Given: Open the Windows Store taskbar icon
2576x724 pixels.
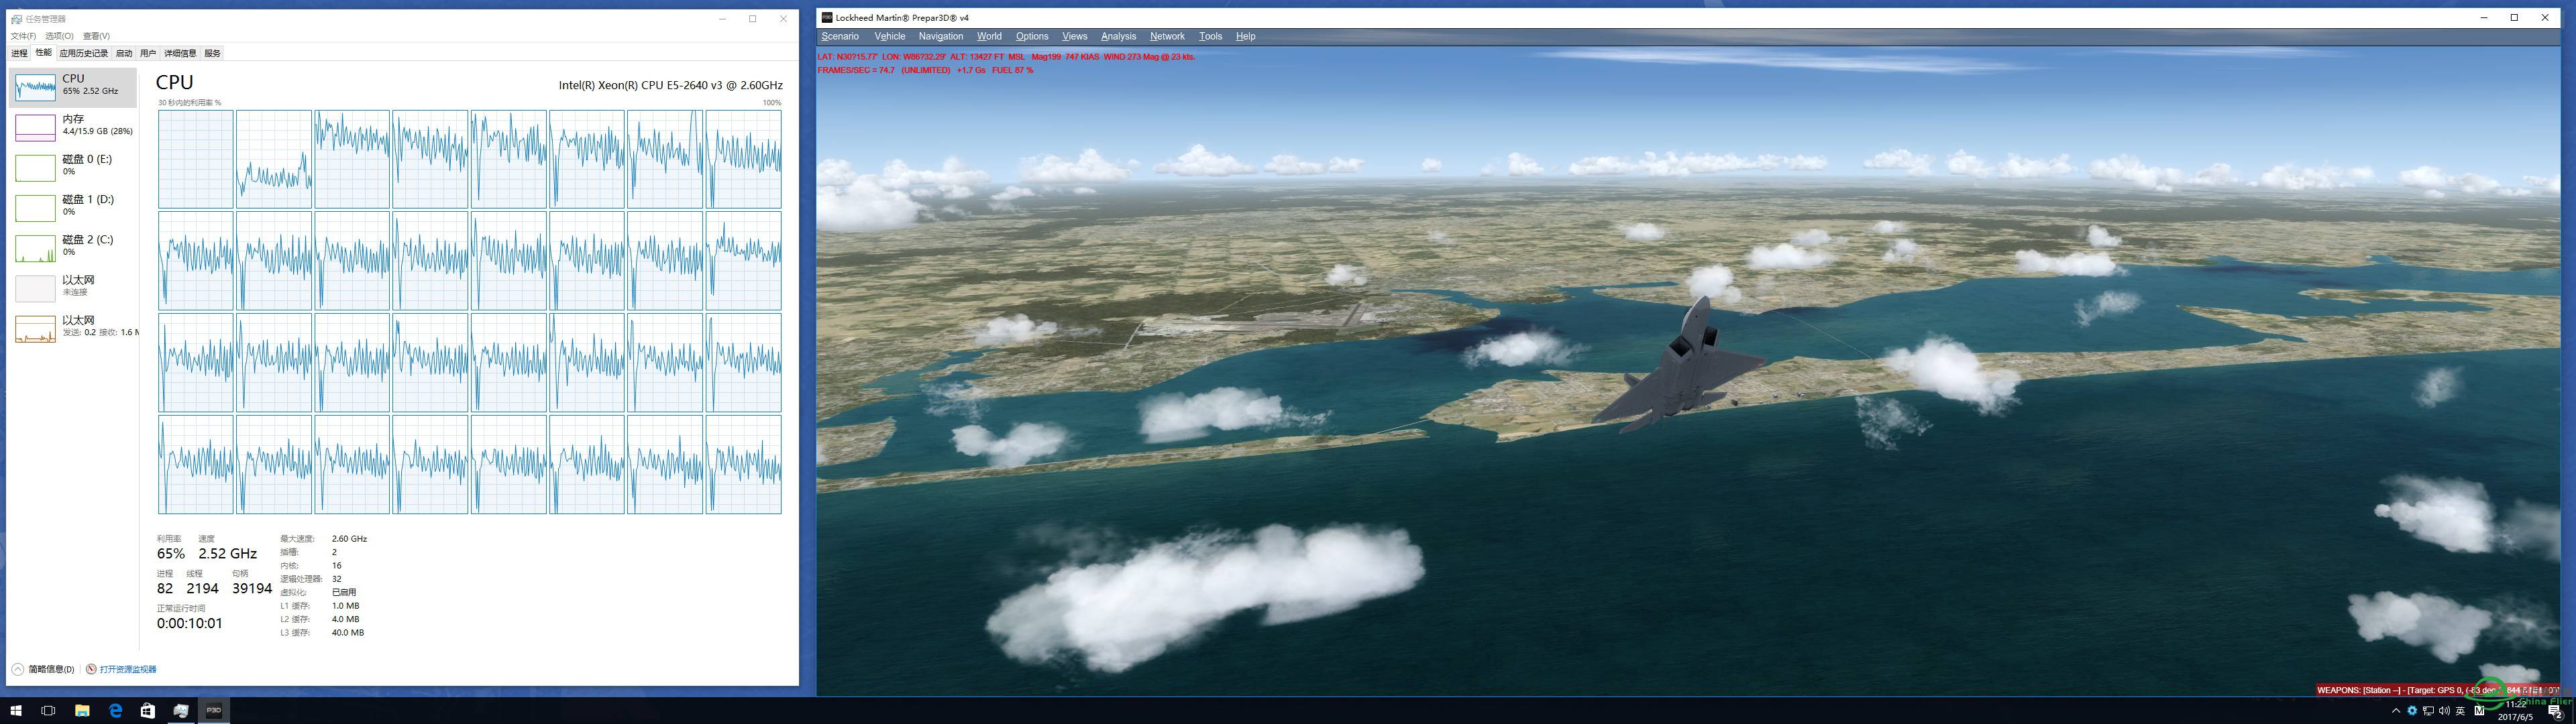Looking at the screenshot, I should 148,711.
